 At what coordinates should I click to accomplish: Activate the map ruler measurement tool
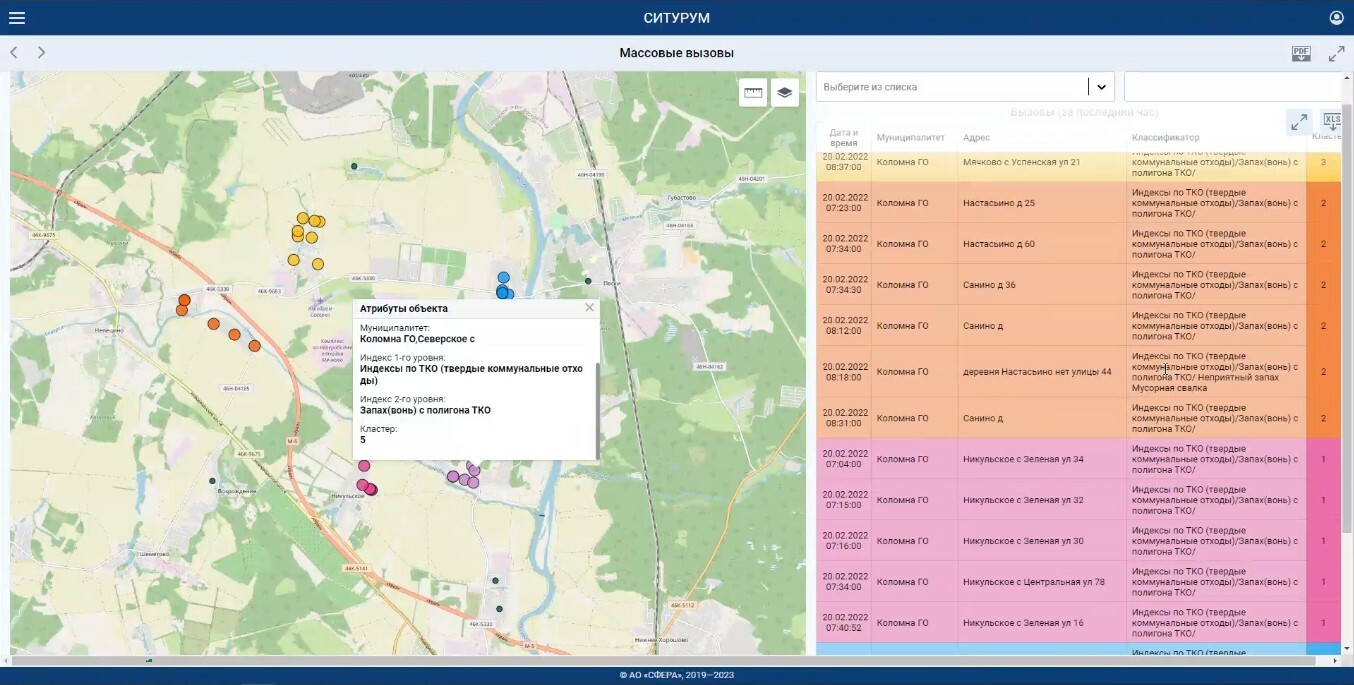[x=753, y=92]
